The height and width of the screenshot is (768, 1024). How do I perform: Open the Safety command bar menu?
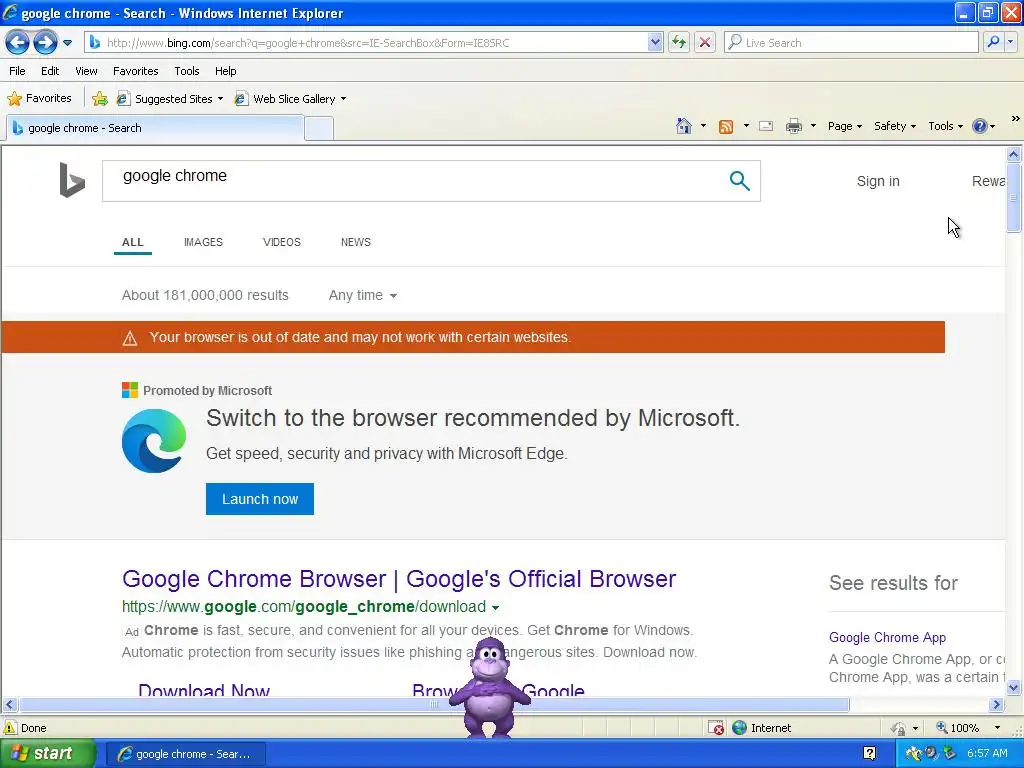[895, 126]
